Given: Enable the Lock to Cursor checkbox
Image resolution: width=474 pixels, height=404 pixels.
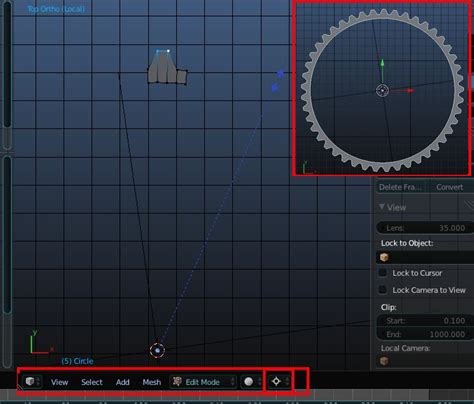Looking at the screenshot, I should coord(383,273).
